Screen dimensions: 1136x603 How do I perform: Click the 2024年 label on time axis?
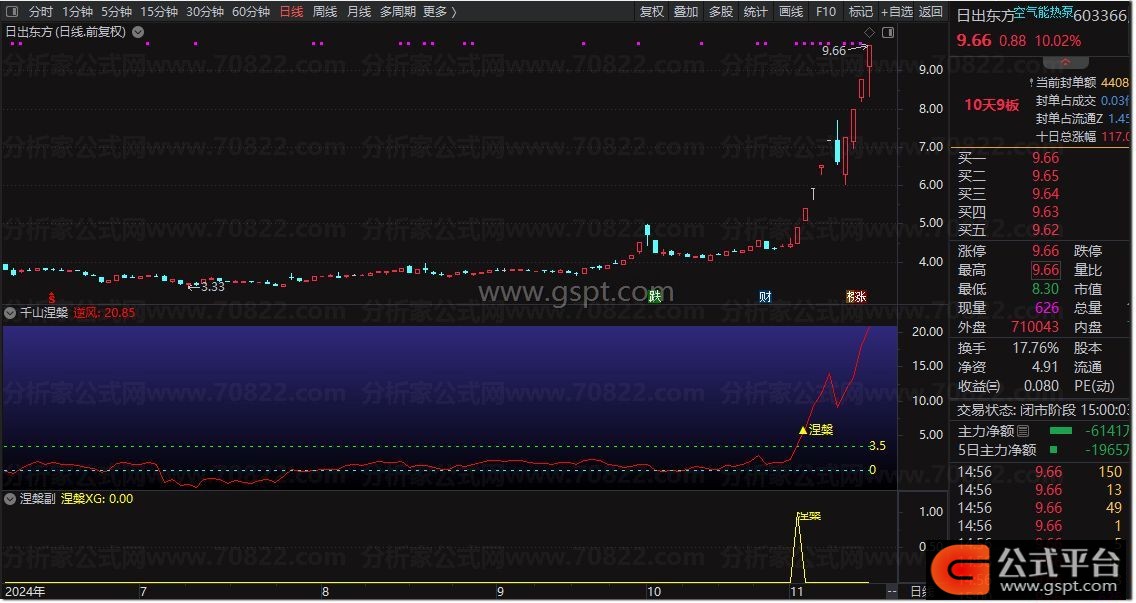[25, 591]
